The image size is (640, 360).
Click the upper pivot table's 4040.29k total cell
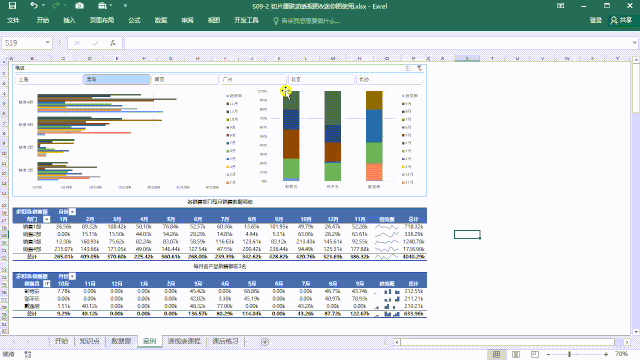[413, 257]
